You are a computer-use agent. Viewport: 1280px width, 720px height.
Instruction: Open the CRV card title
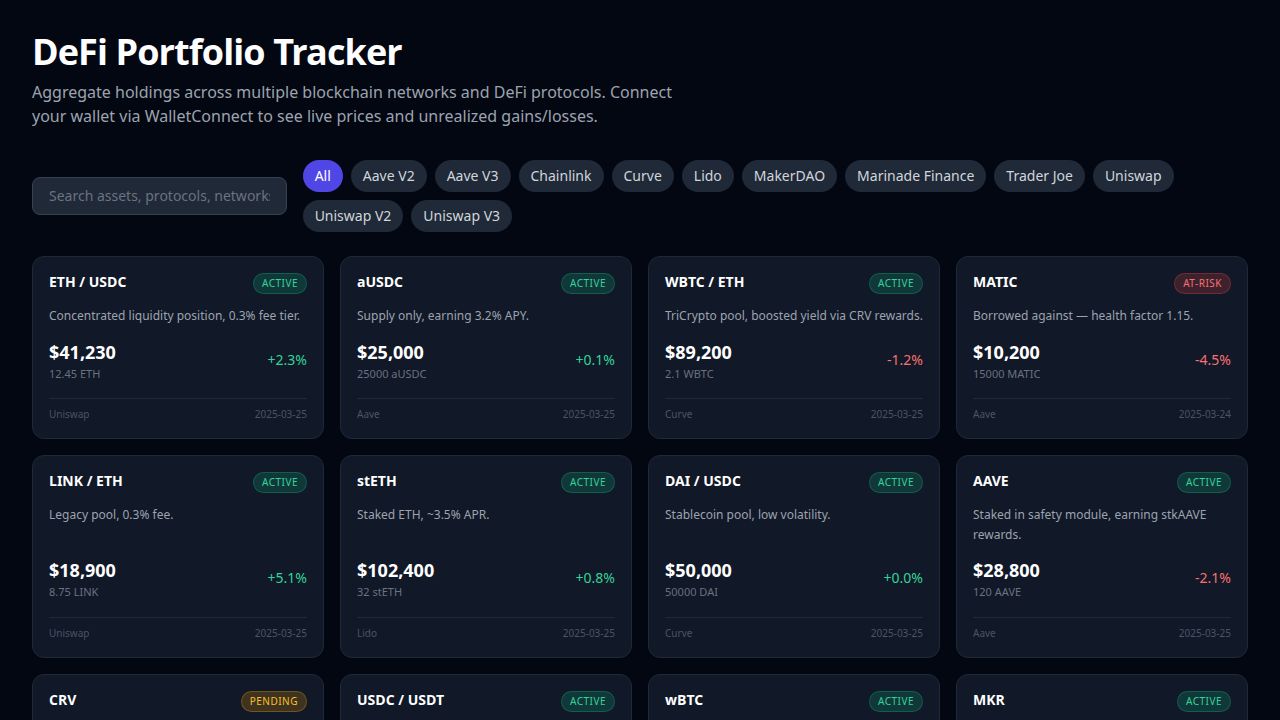click(x=63, y=700)
